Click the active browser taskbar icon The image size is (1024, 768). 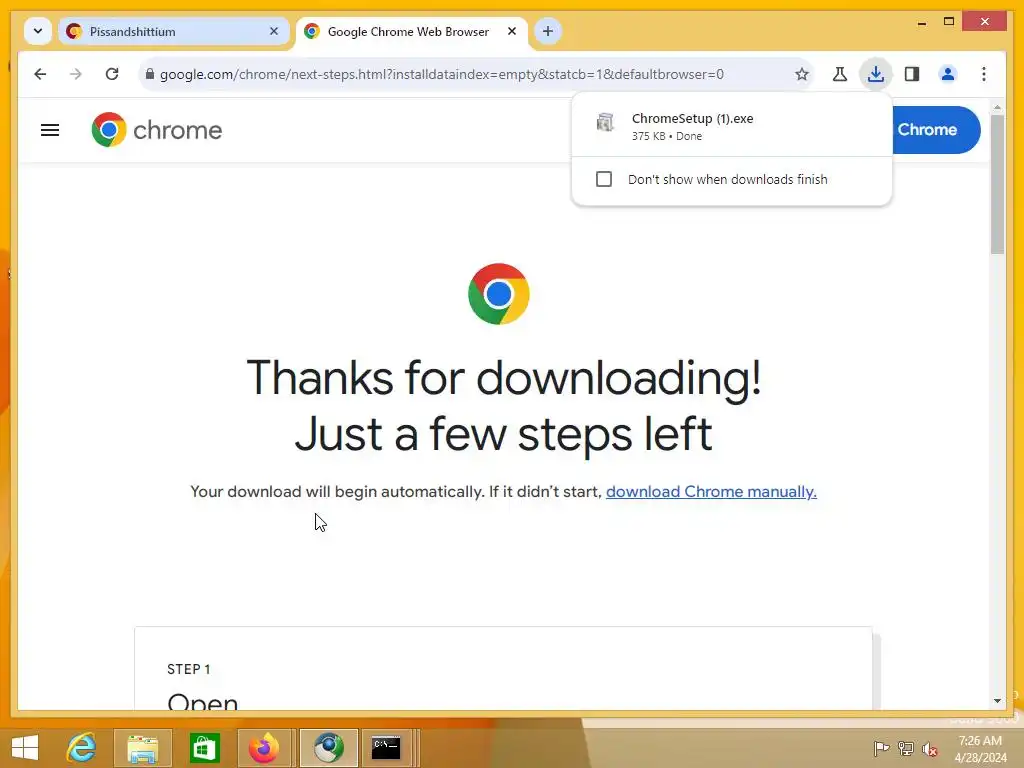(x=328, y=748)
